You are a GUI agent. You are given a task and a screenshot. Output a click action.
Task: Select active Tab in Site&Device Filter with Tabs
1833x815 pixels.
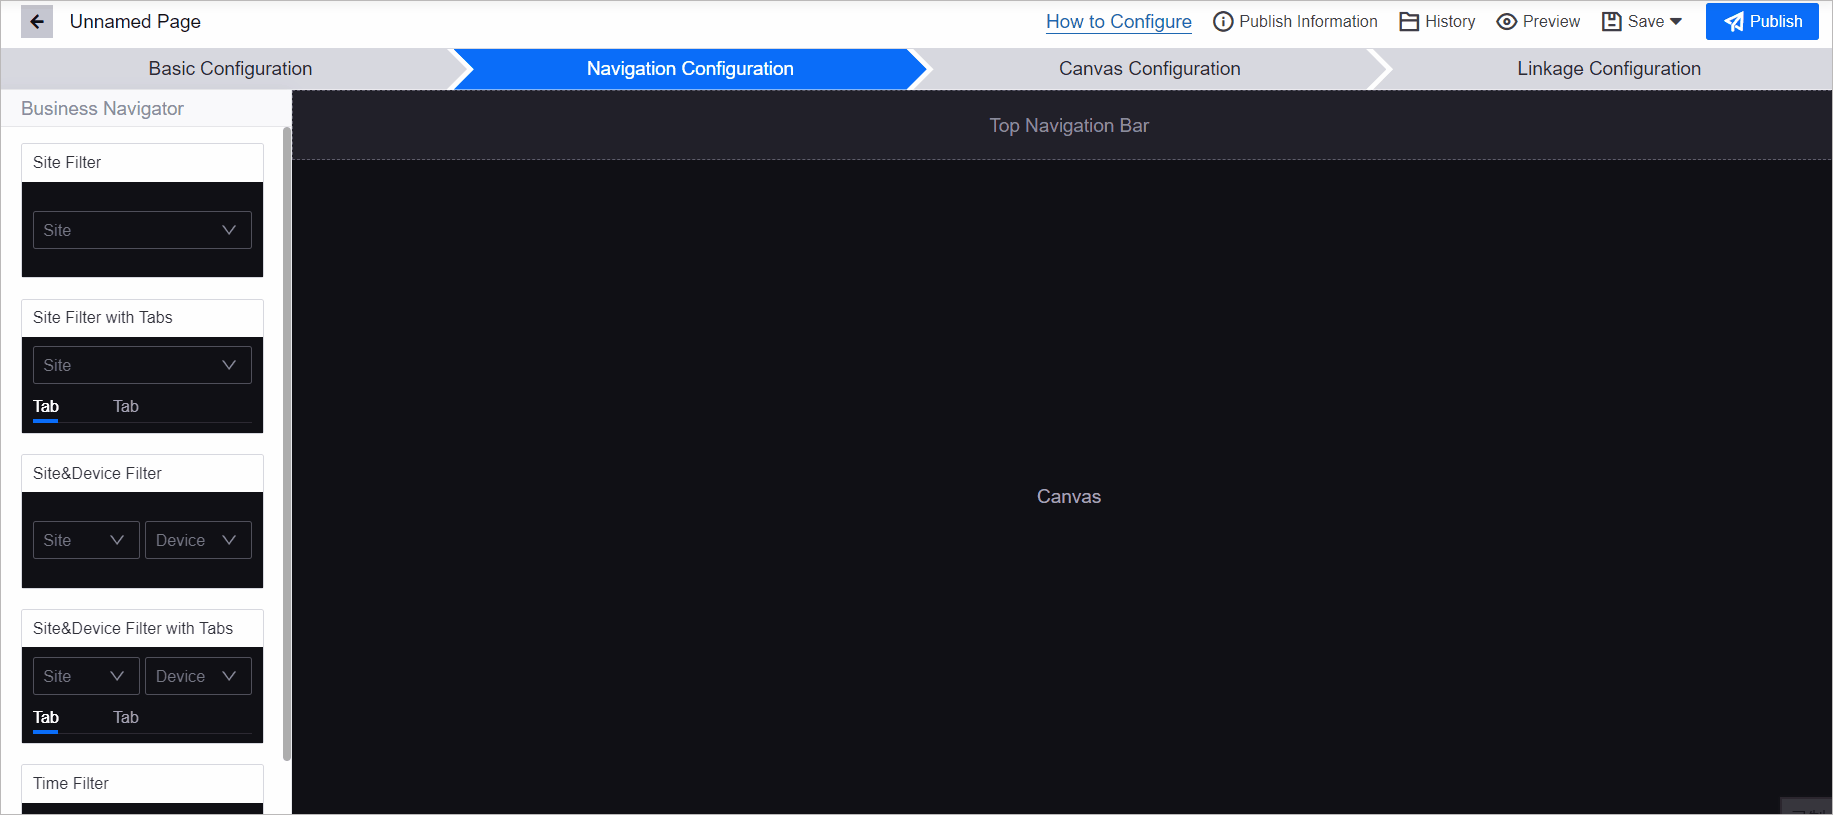[x=46, y=717]
